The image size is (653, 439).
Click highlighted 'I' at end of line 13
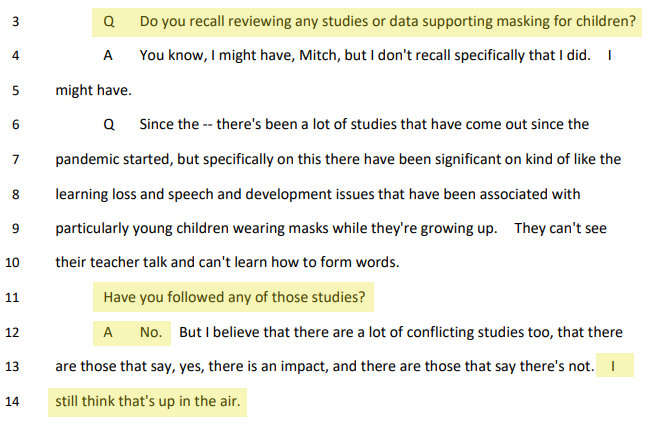pos(614,365)
